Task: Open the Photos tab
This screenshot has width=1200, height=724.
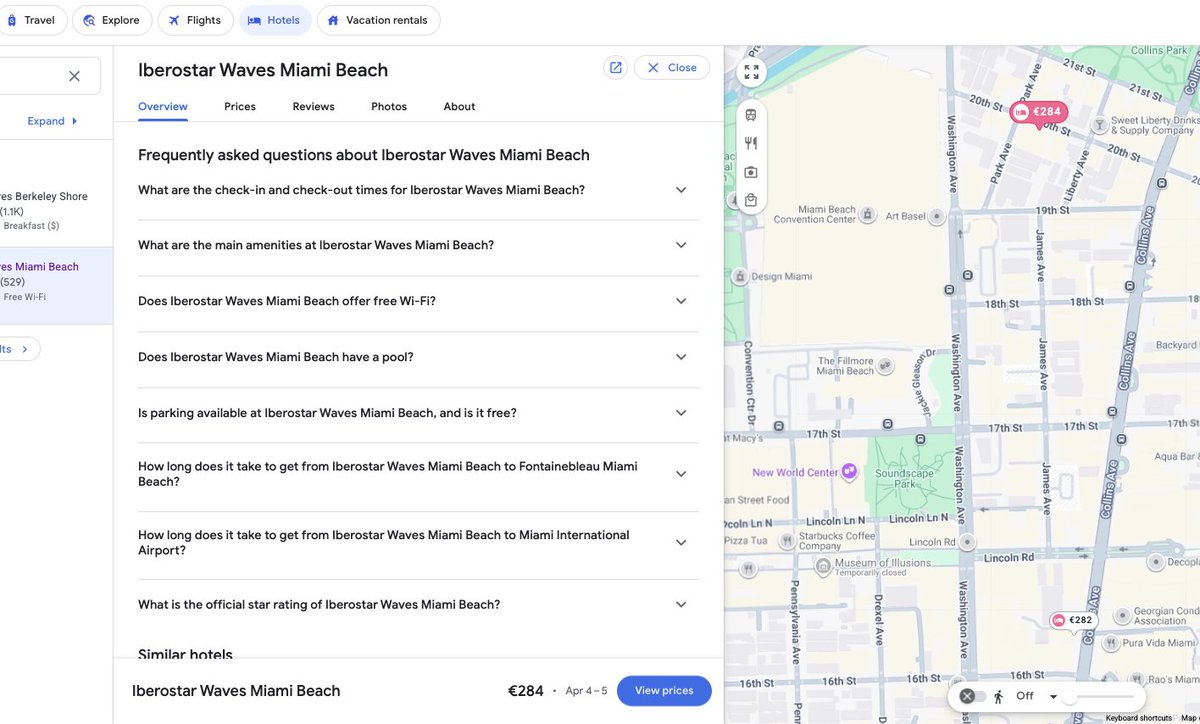Action: [389, 106]
